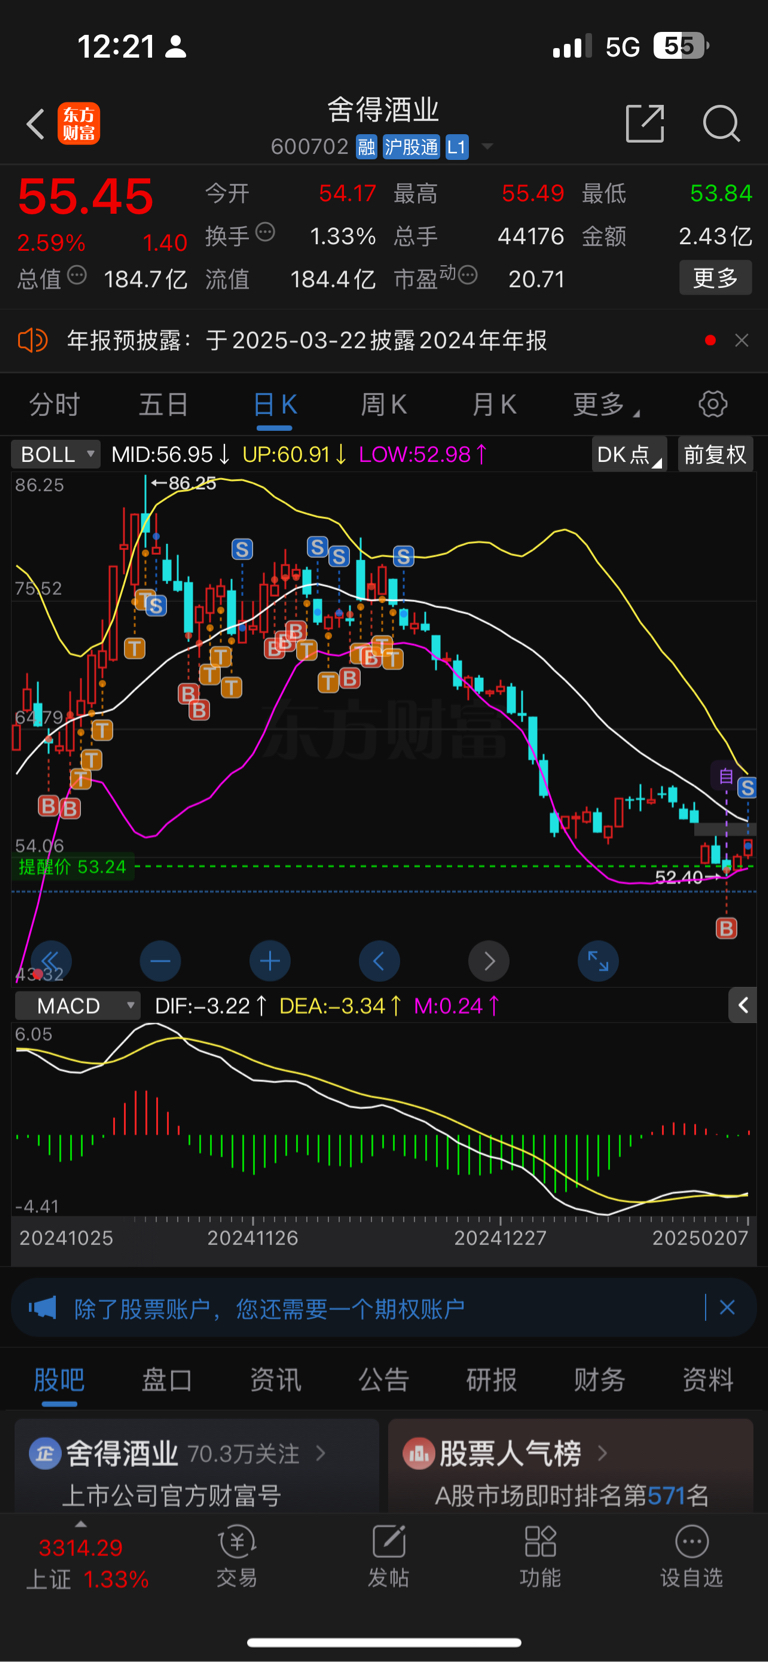This screenshot has height=1662, width=768.
Task: Open 上市公司官方财富号 card
Action: tap(171, 1495)
